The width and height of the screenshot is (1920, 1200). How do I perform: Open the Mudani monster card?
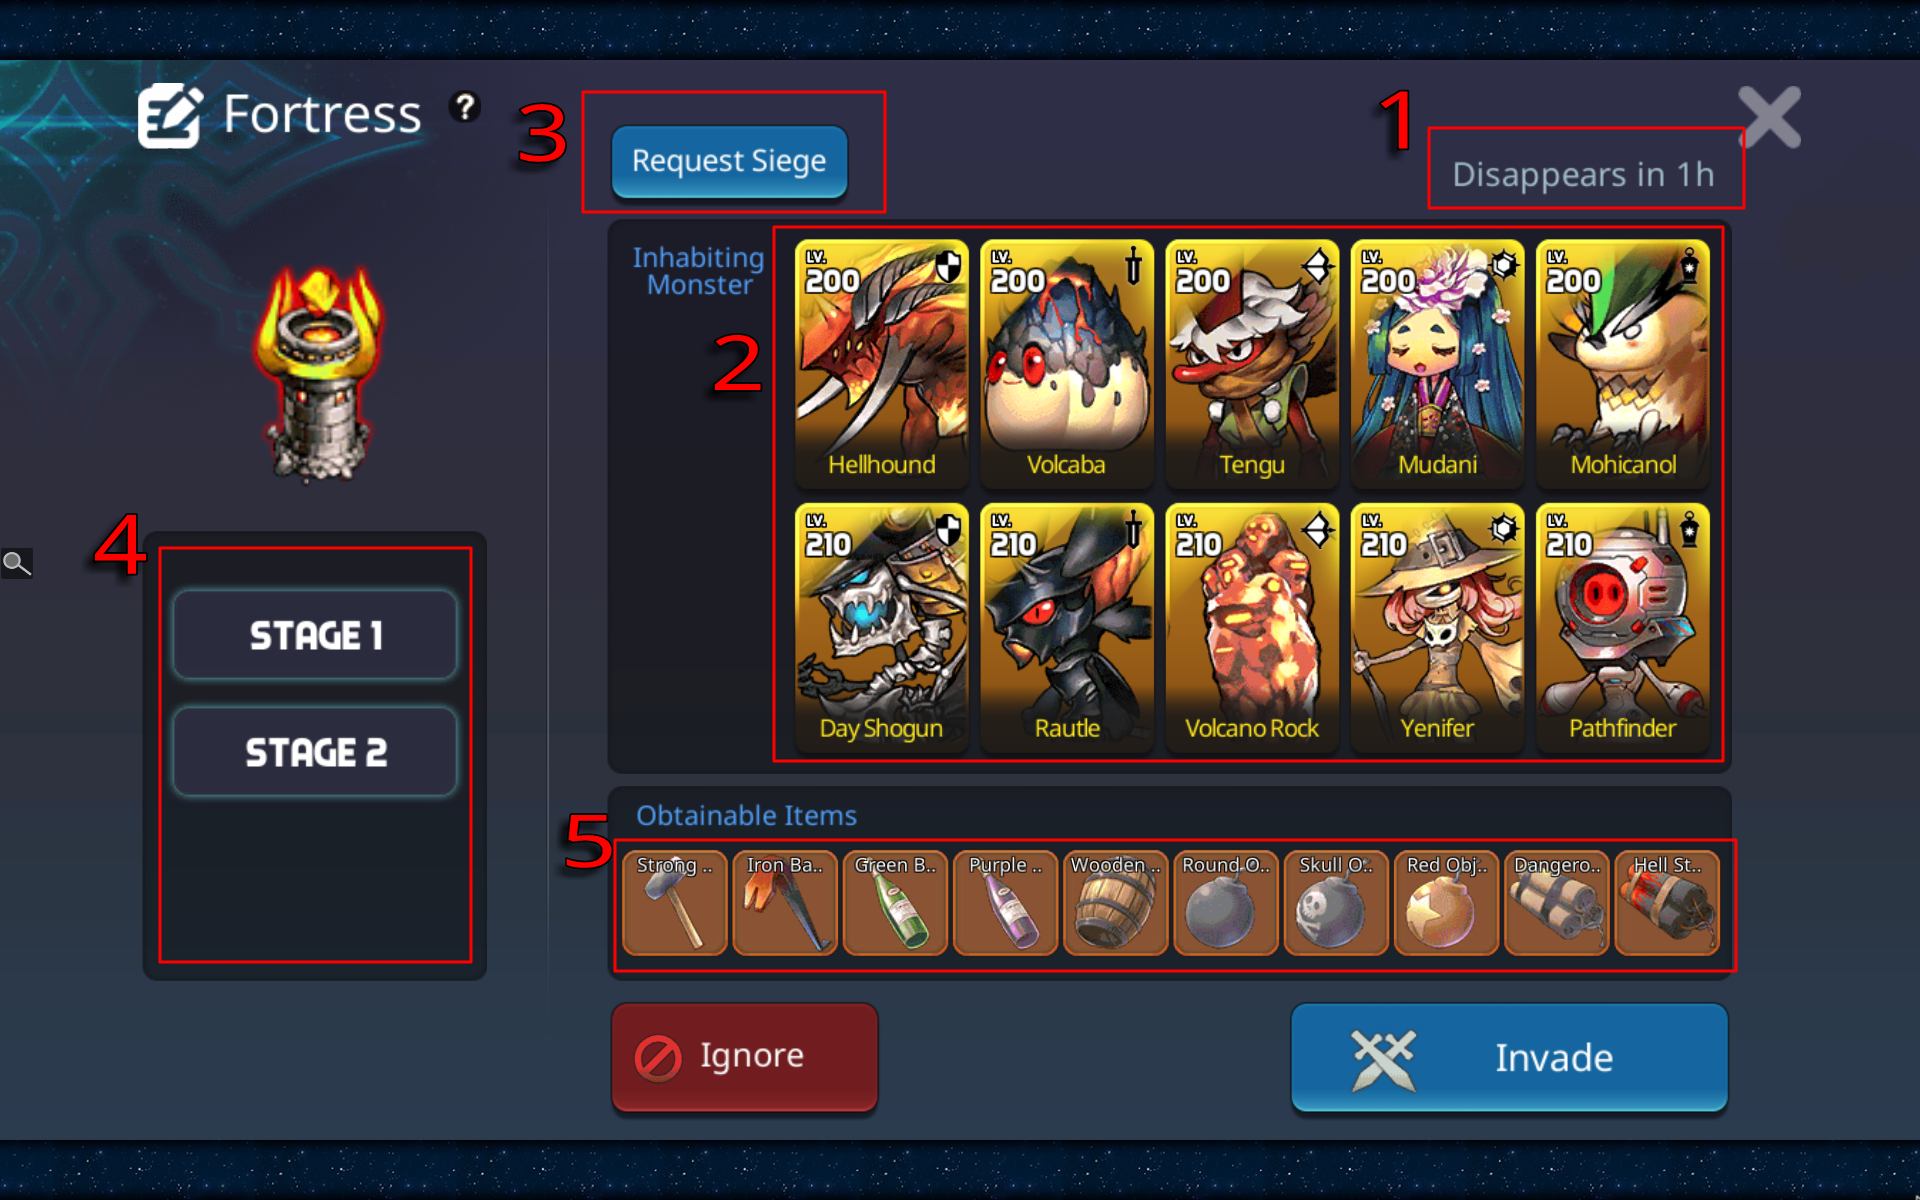click(x=1437, y=364)
